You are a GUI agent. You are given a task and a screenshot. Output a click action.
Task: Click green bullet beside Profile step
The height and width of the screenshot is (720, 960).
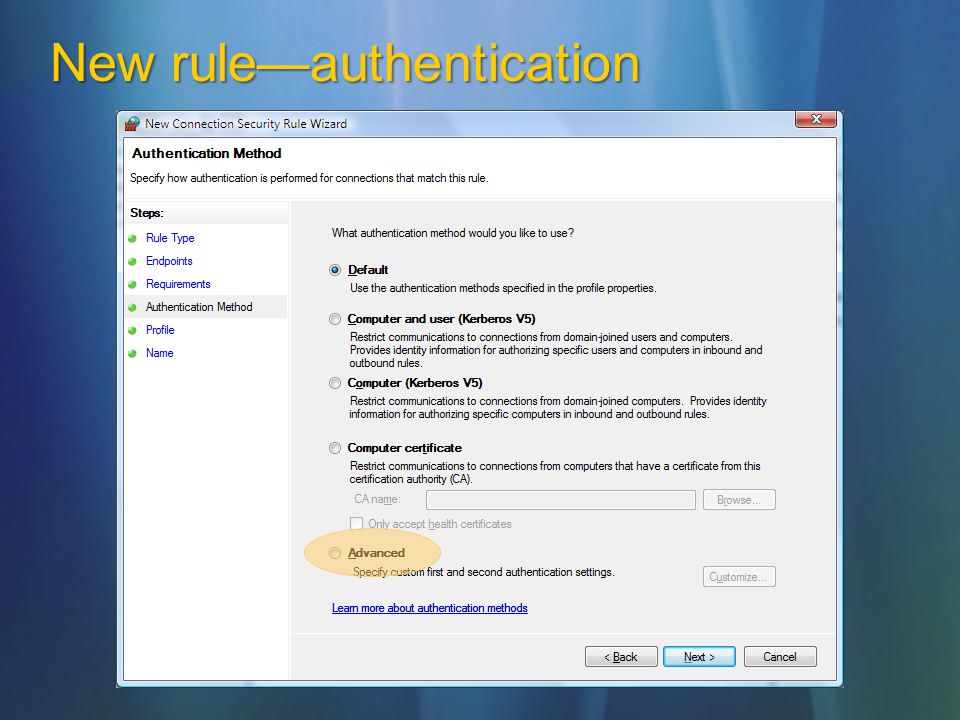click(x=132, y=331)
